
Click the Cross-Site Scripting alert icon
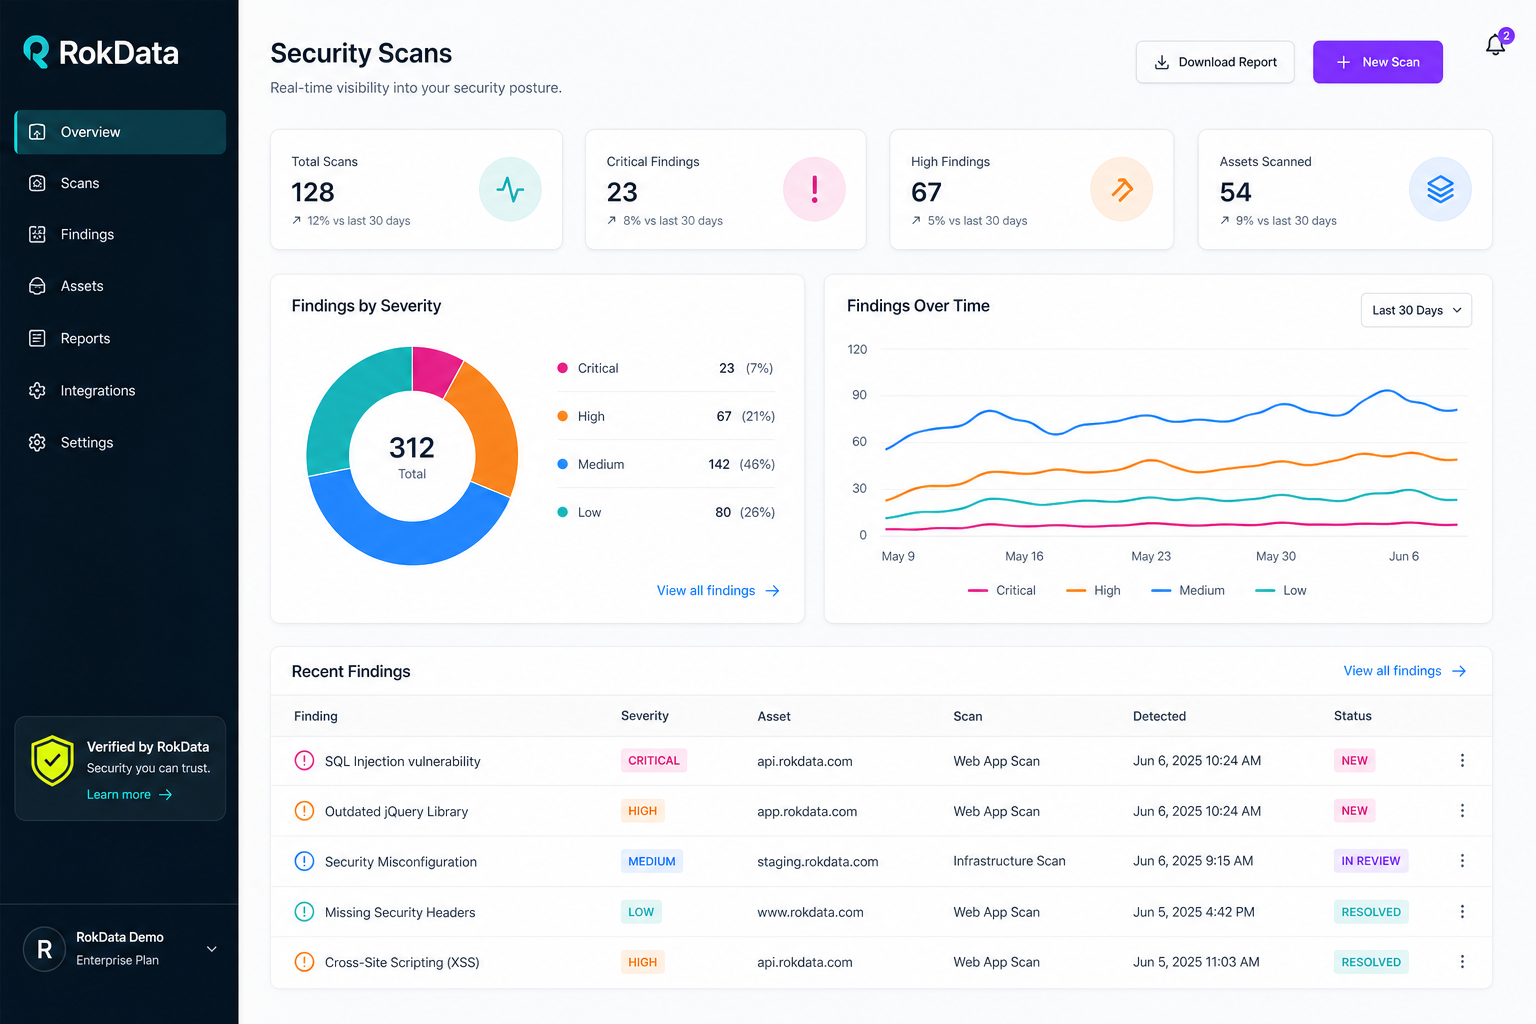pos(304,961)
